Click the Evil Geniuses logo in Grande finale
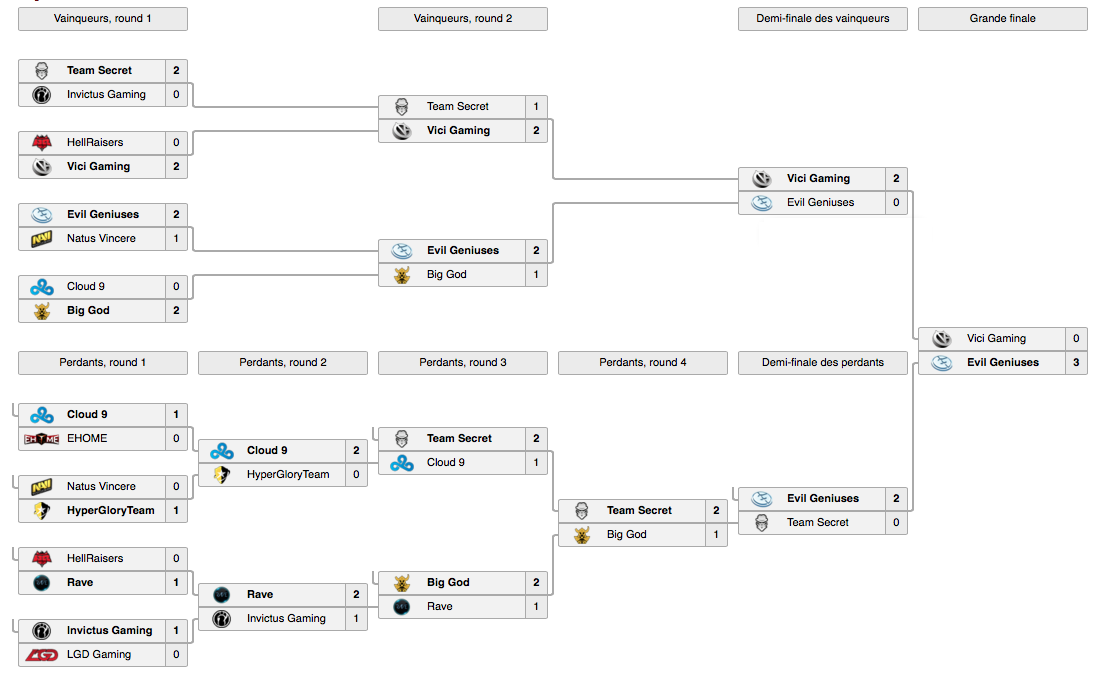Viewport: 1100px width, 677px height. pyautogui.click(x=942, y=363)
